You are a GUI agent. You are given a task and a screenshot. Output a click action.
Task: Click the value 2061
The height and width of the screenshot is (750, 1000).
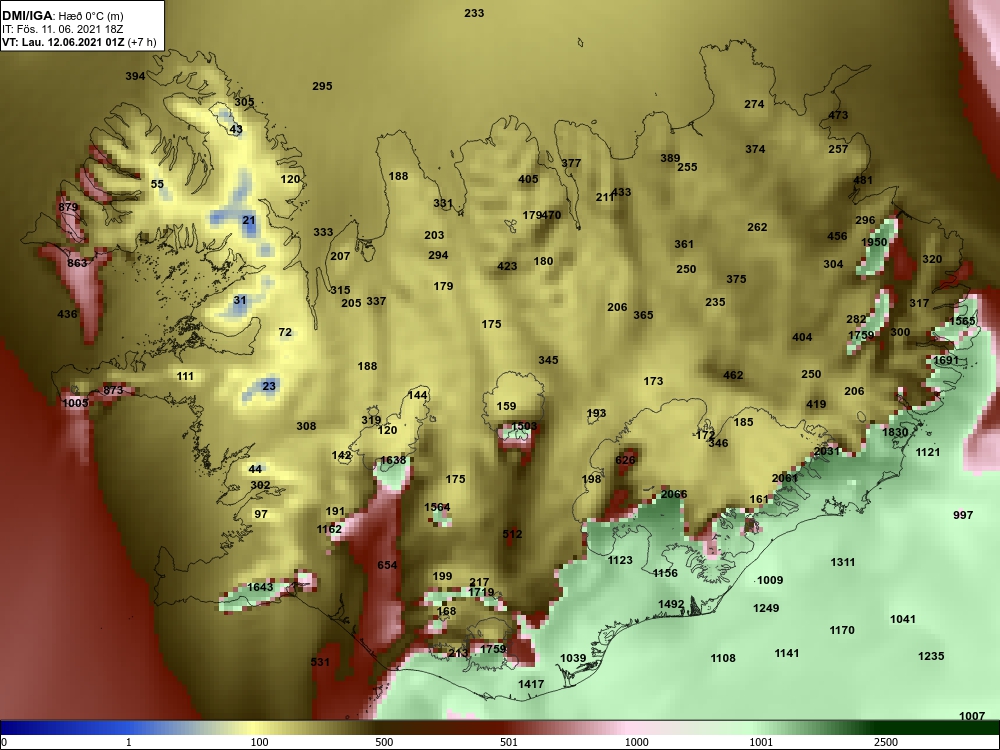[x=785, y=478]
